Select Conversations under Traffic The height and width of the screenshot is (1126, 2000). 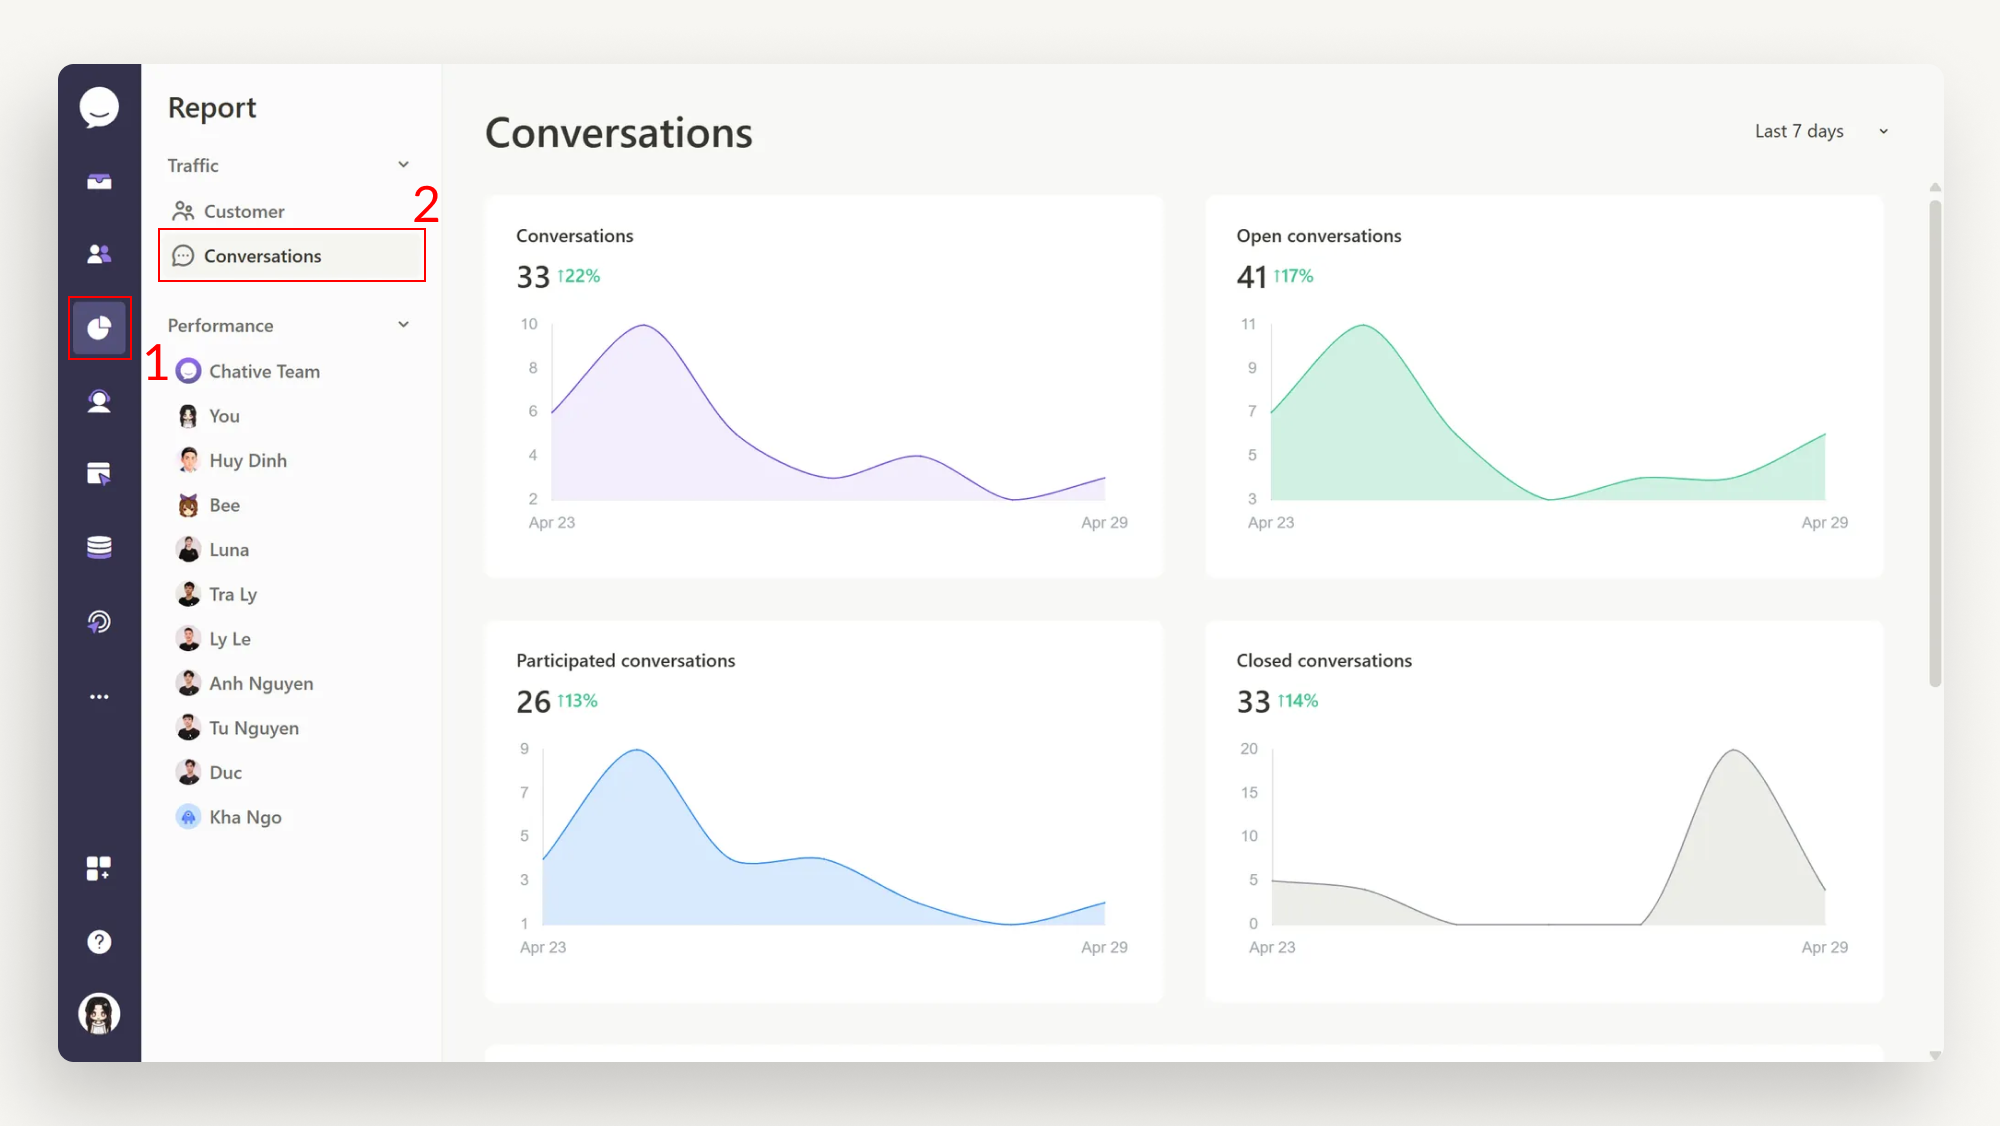pos(263,256)
